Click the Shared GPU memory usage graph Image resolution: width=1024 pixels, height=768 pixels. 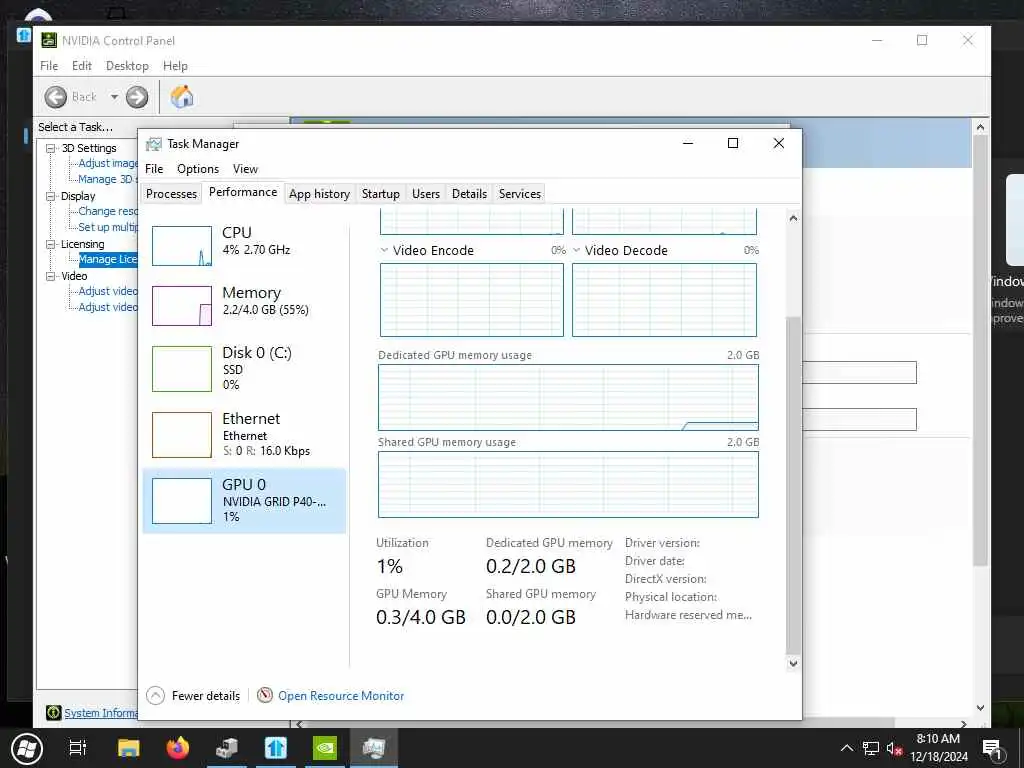click(568, 484)
